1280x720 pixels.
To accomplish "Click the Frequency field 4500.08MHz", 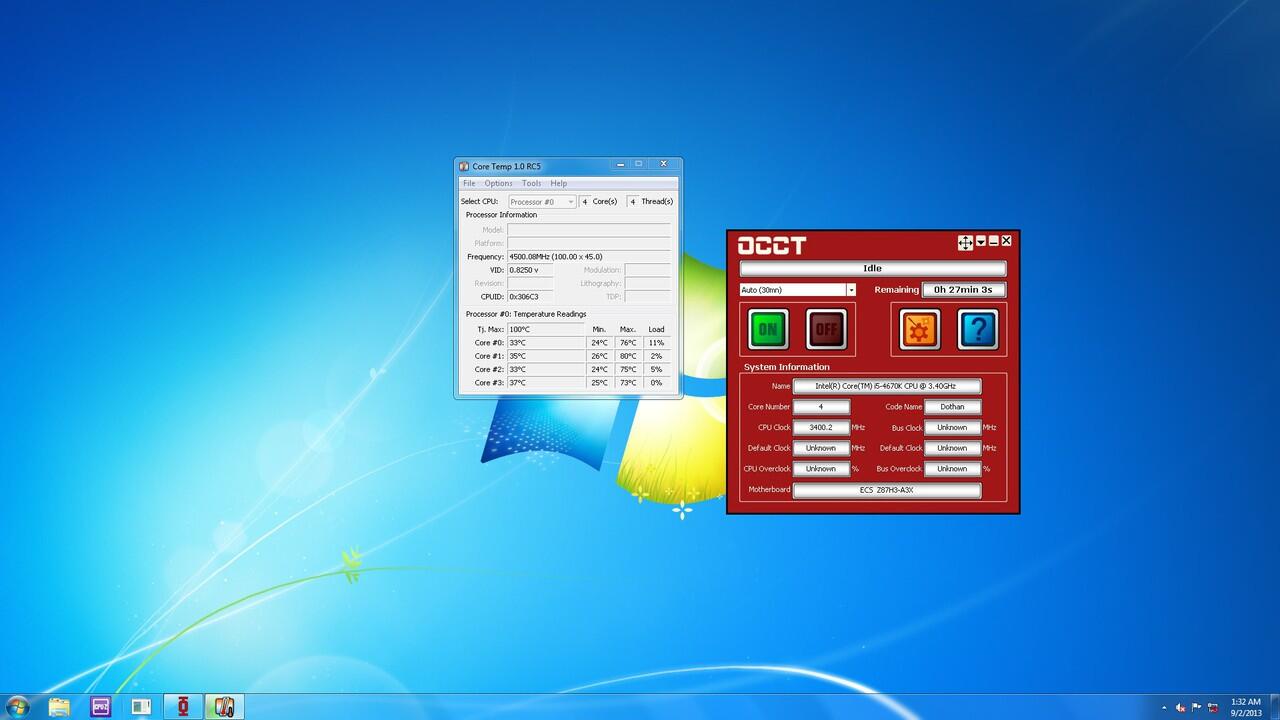I will (x=588, y=257).
